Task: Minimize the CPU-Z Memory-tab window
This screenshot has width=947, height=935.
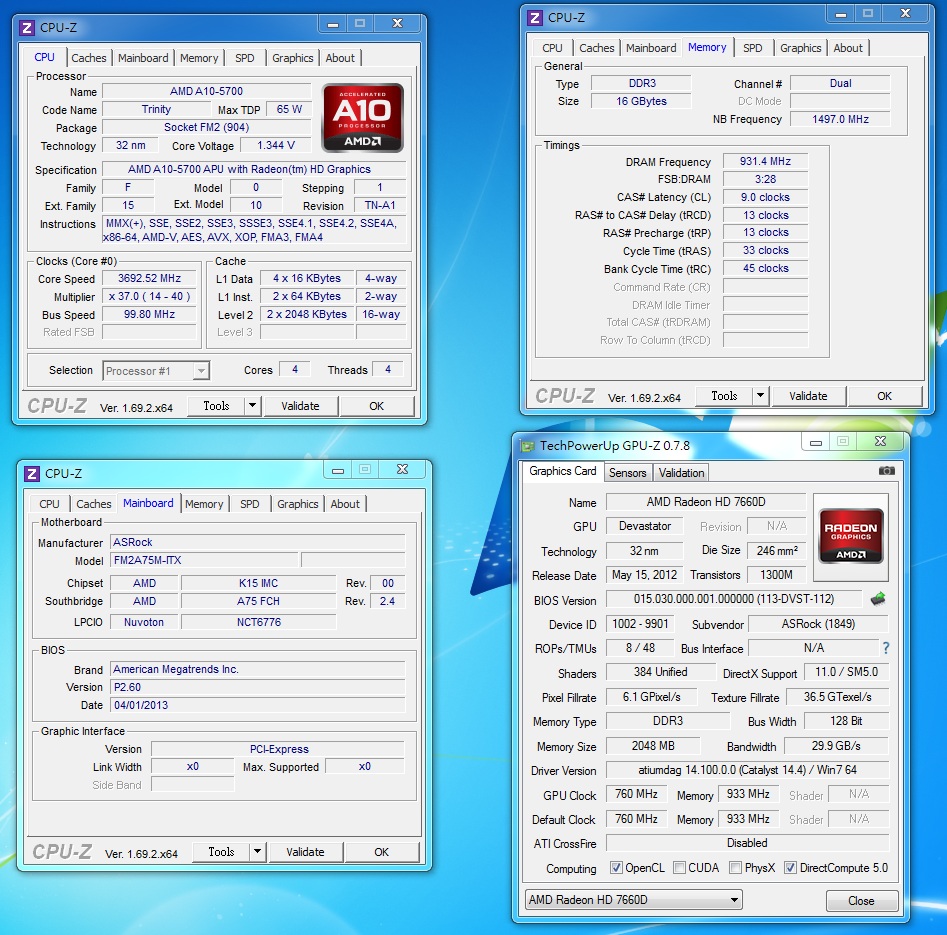Action: point(840,14)
